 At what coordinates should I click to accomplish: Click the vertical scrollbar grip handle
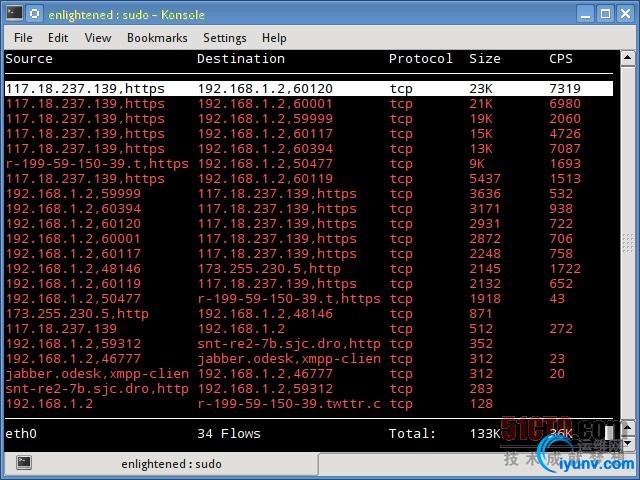628,243
